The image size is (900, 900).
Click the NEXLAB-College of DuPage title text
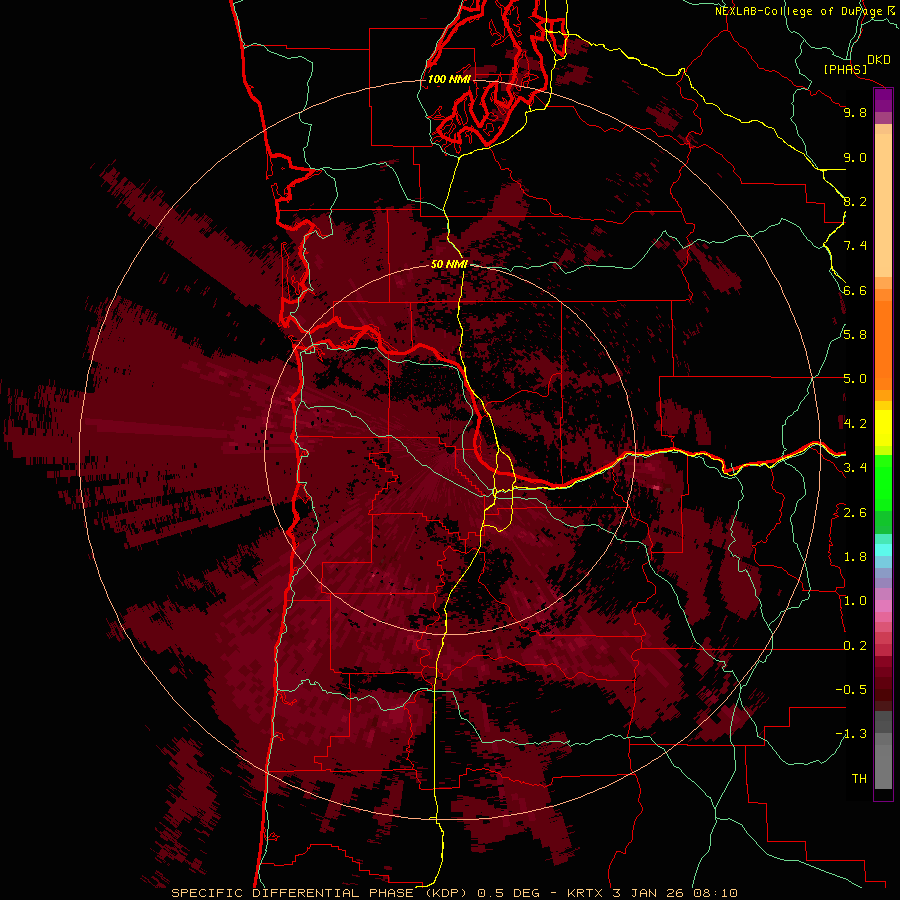(x=804, y=11)
